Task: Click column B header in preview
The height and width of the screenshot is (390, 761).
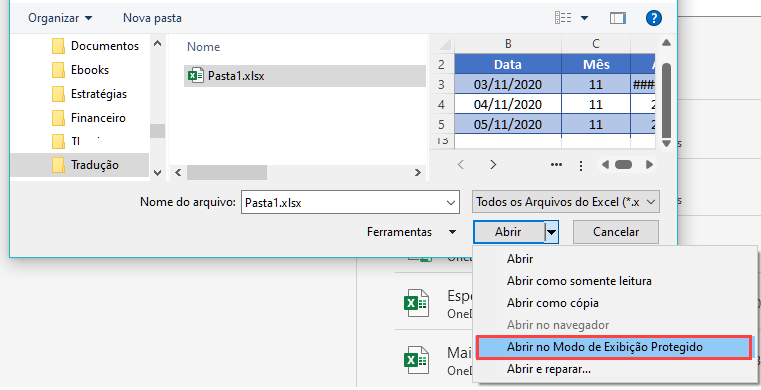Action: tap(508, 44)
